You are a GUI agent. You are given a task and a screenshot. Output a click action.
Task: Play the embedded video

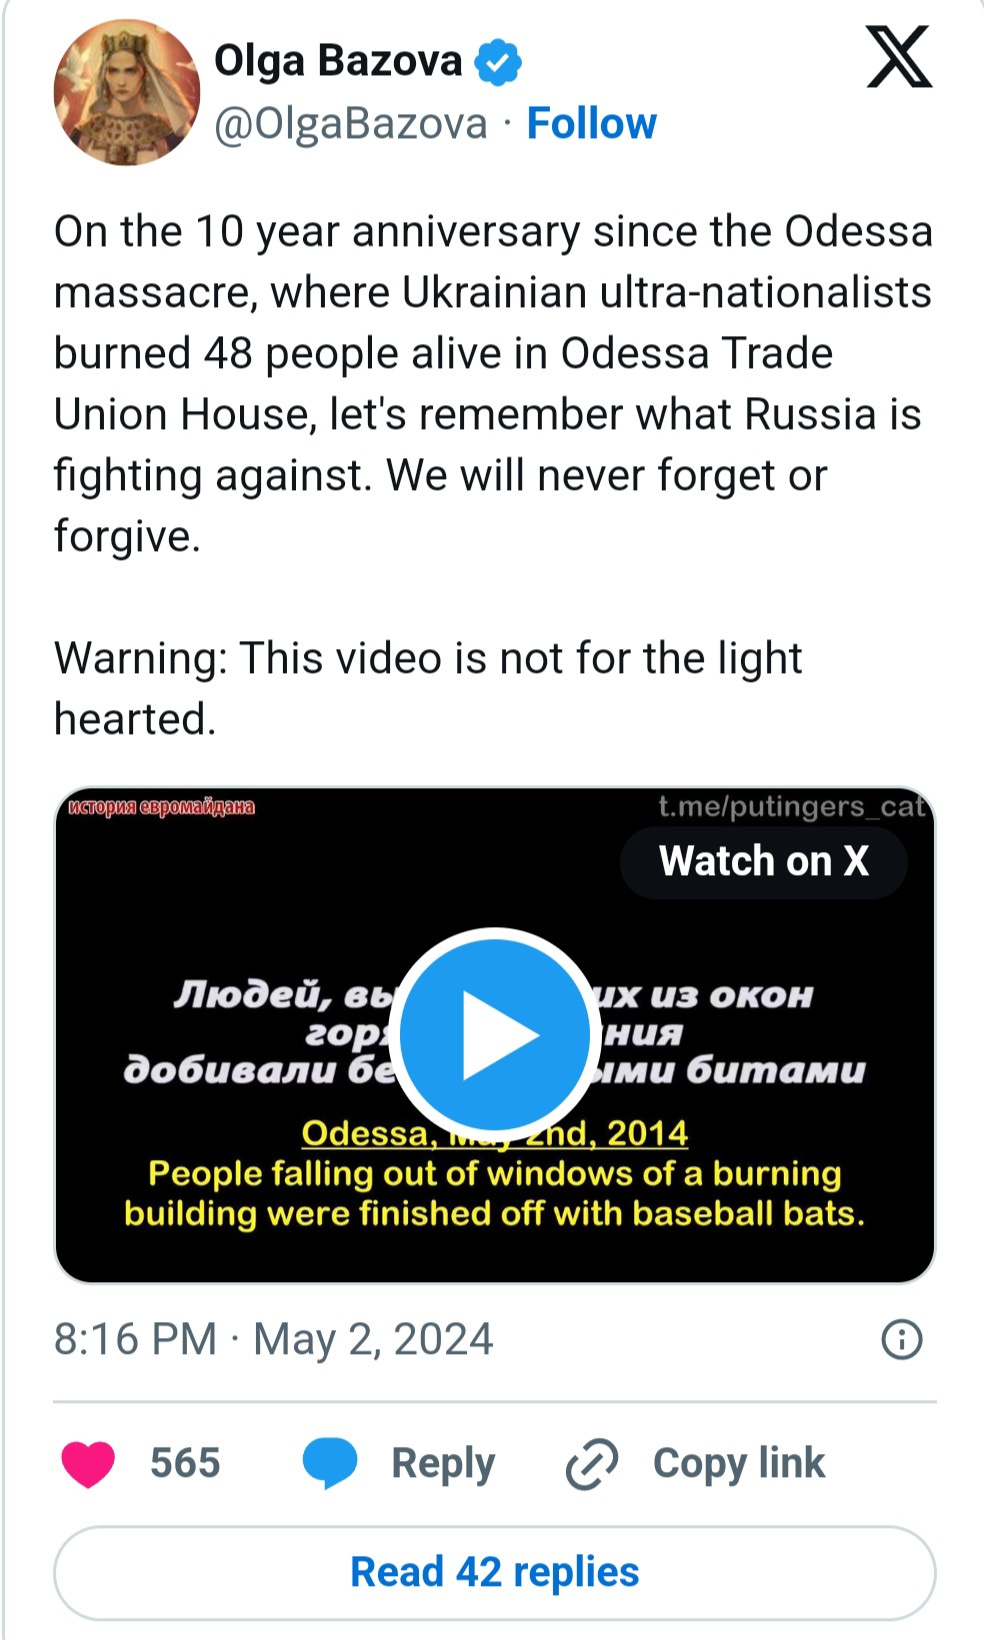click(x=494, y=1034)
